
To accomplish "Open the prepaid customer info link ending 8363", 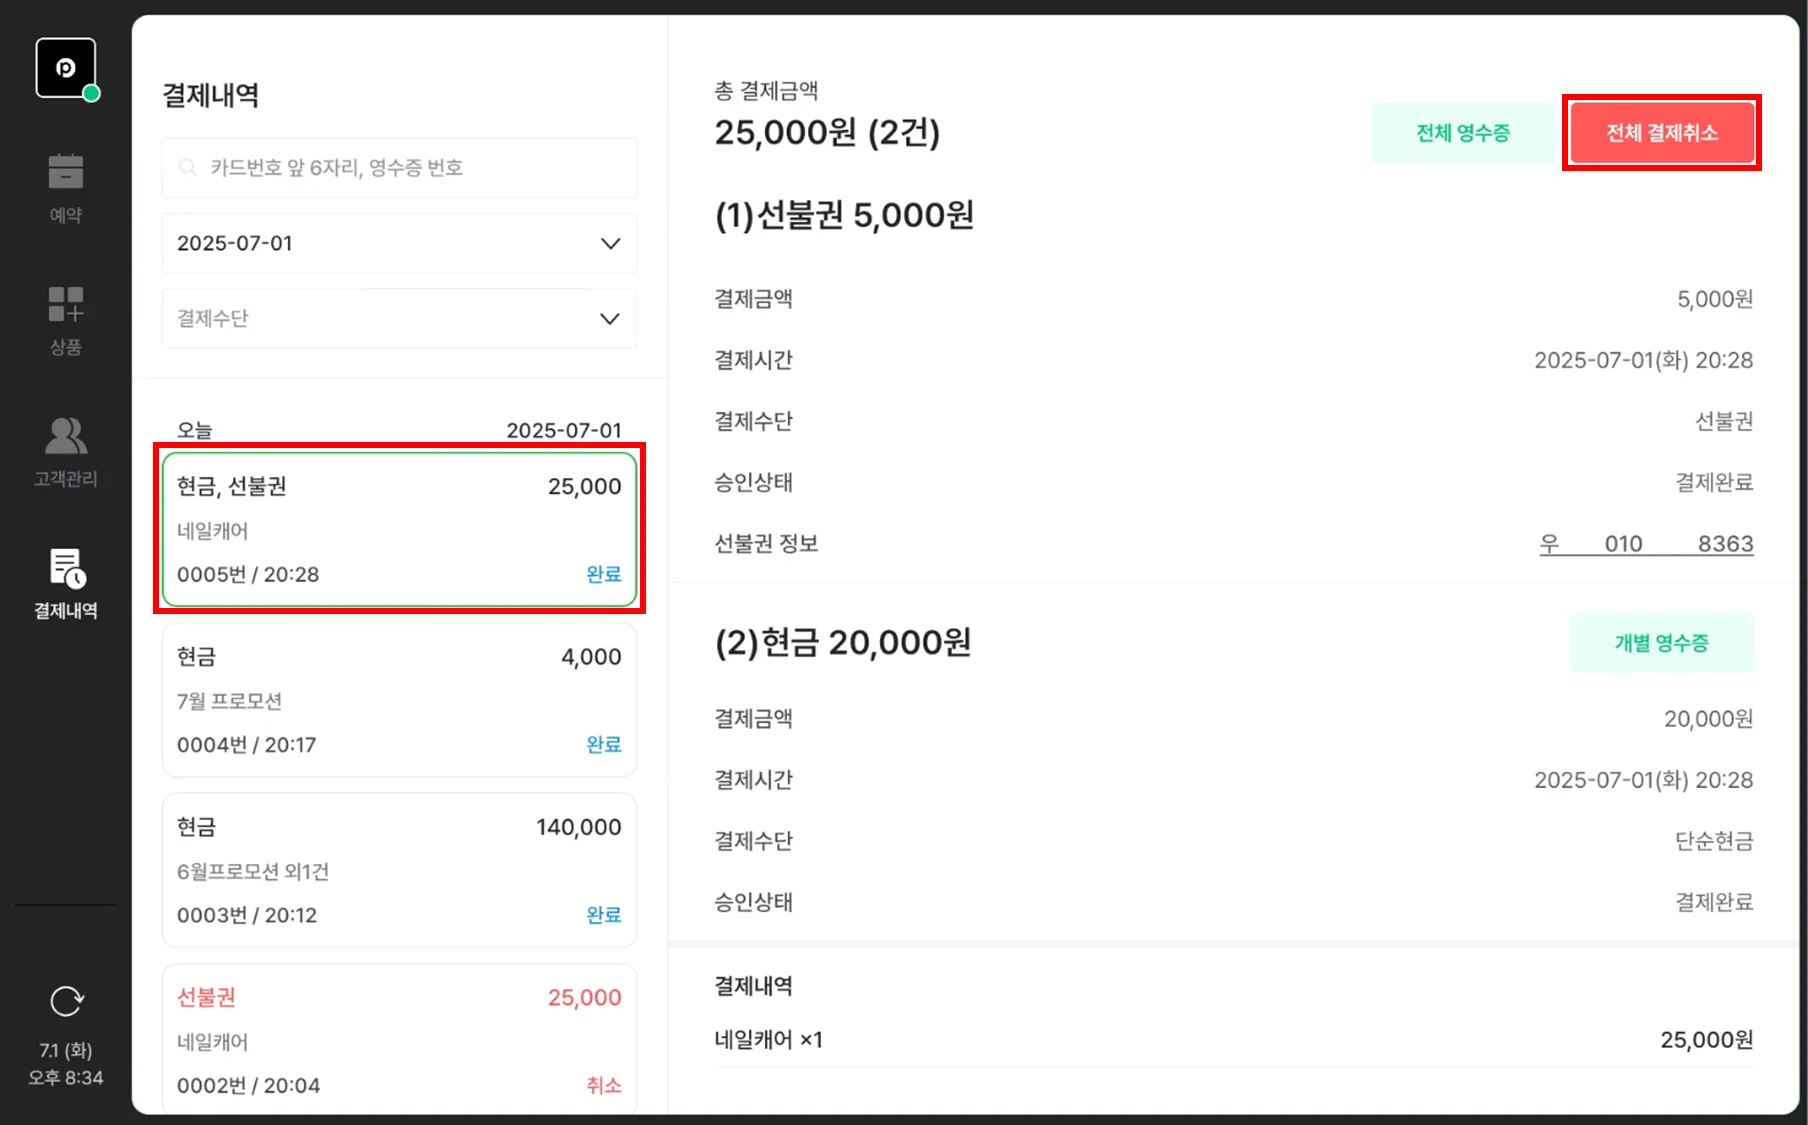I will pos(1646,544).
